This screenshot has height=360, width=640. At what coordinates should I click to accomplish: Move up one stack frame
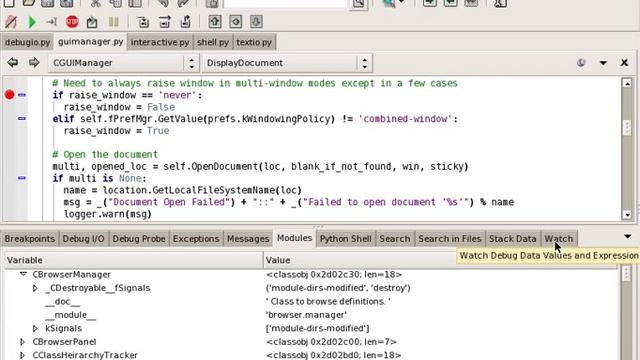tap(215, 22)
